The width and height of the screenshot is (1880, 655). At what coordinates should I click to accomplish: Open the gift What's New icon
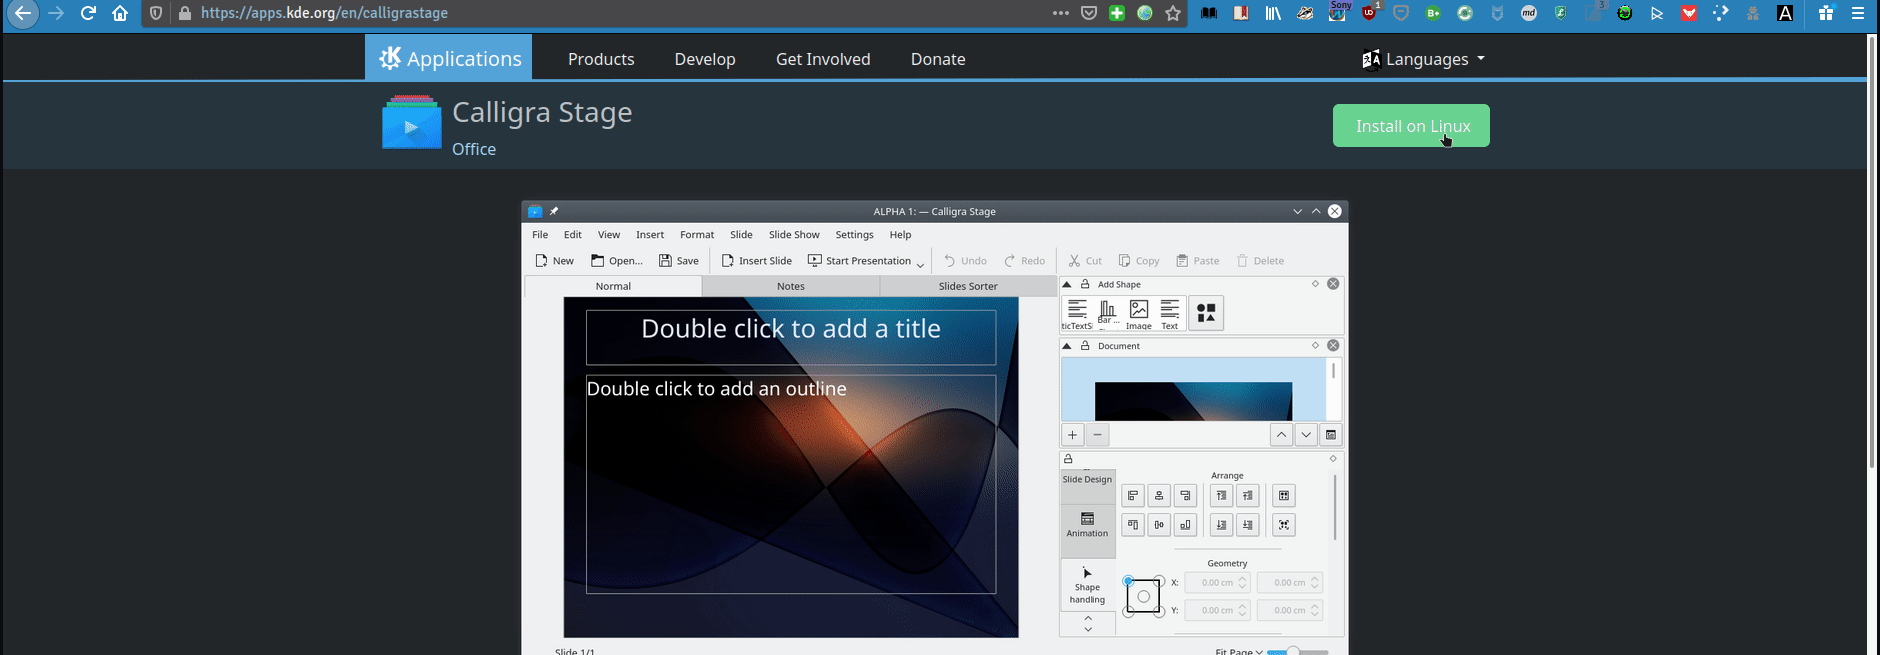1826,13
